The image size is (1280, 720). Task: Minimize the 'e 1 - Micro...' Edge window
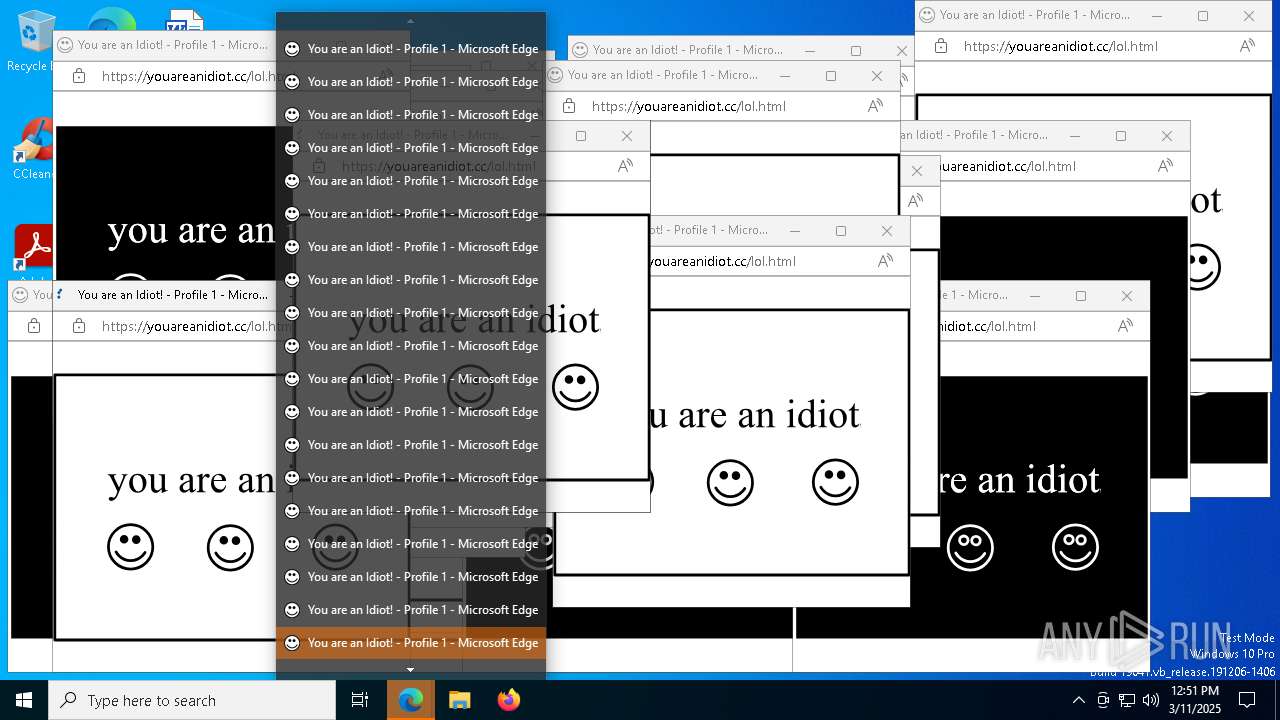1035,296
